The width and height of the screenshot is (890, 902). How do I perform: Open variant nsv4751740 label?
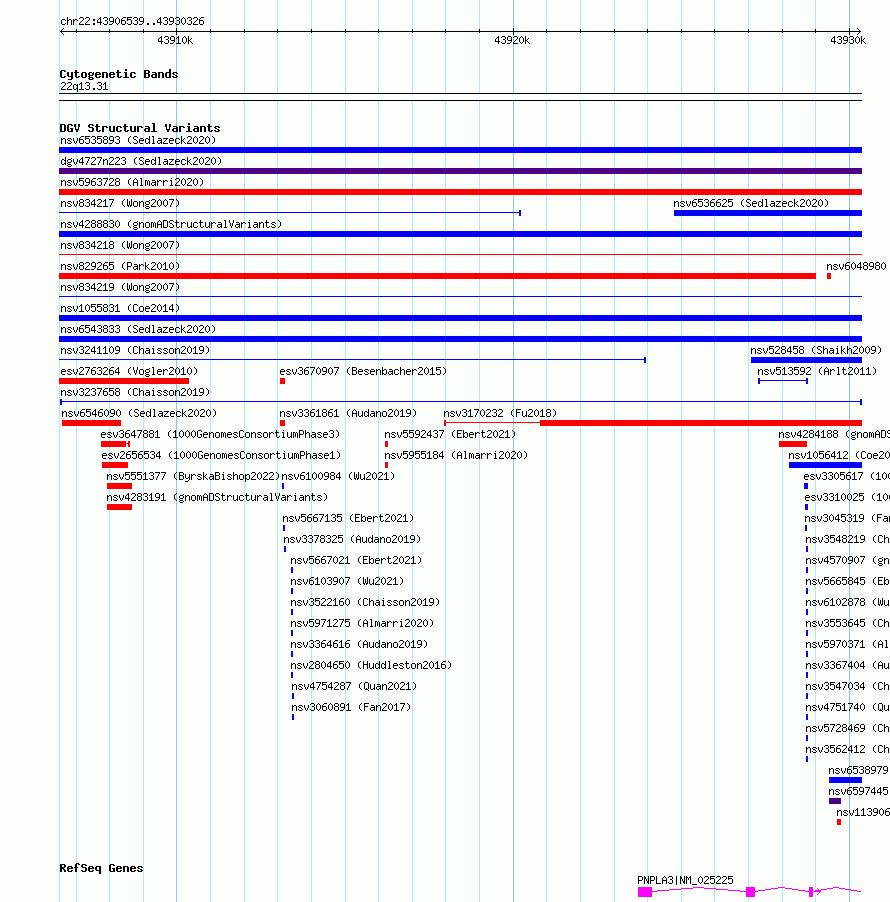pyautogui.click(x=835, y=708)
